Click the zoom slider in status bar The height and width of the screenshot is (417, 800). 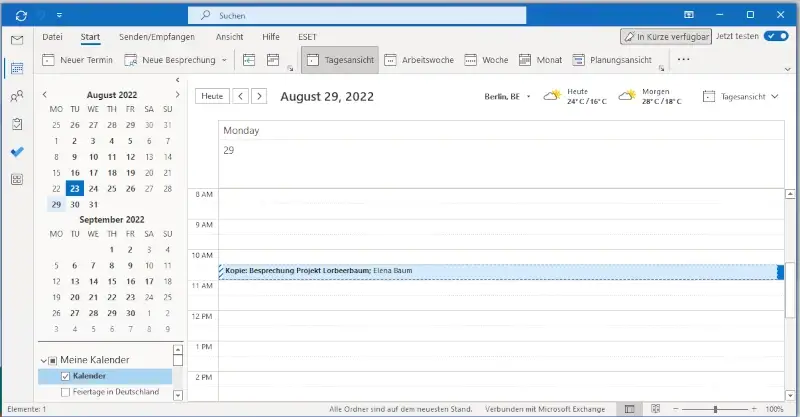pos(714,410)
